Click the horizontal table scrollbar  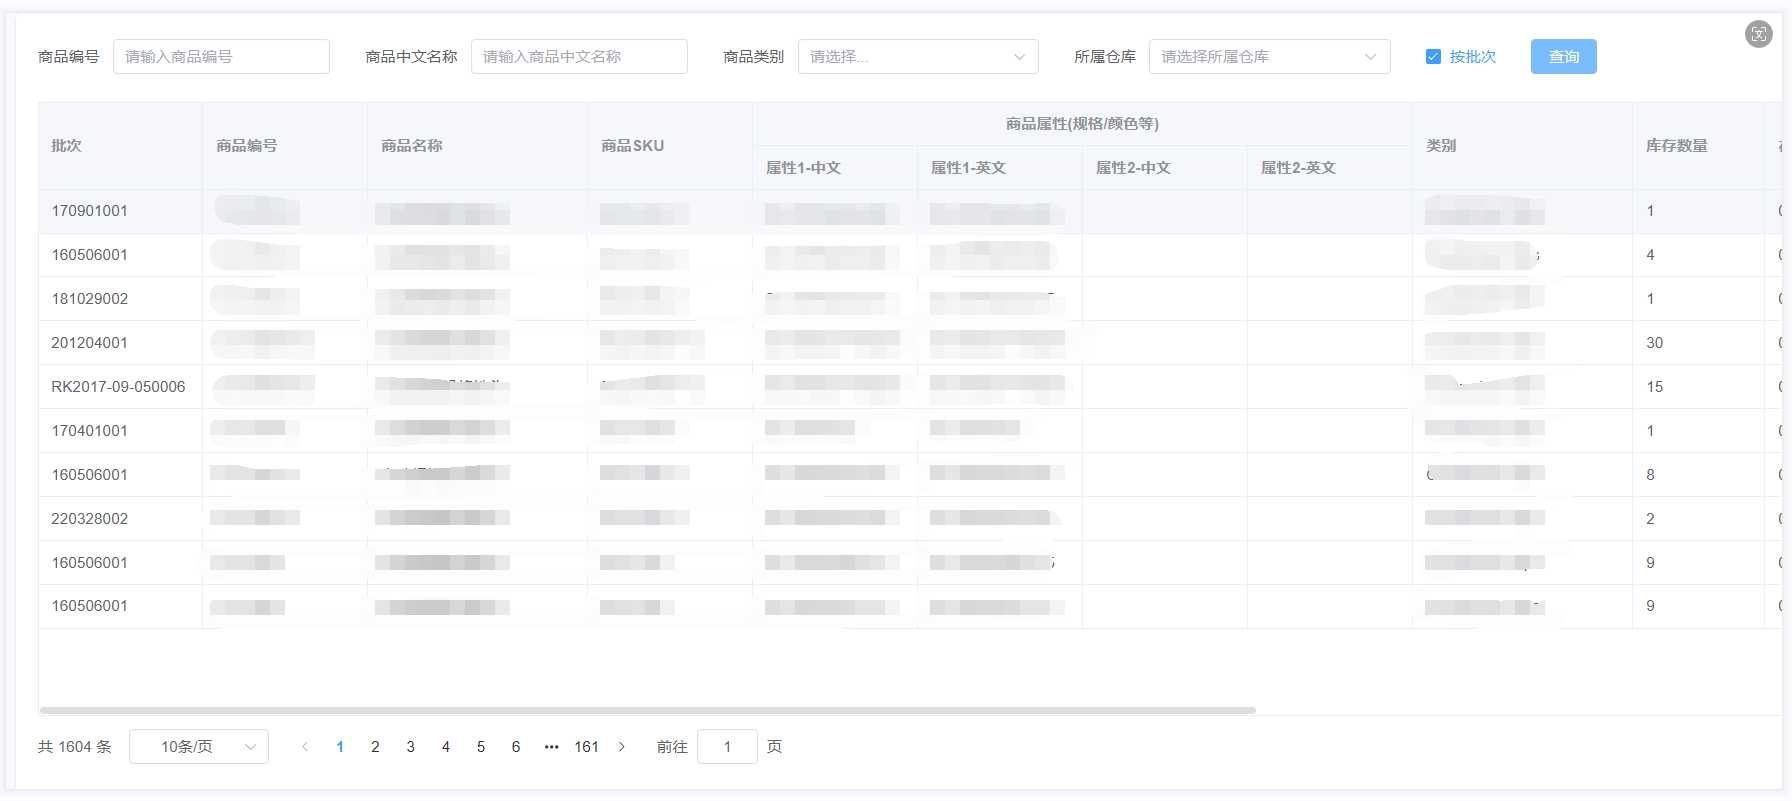click(647, 710)
